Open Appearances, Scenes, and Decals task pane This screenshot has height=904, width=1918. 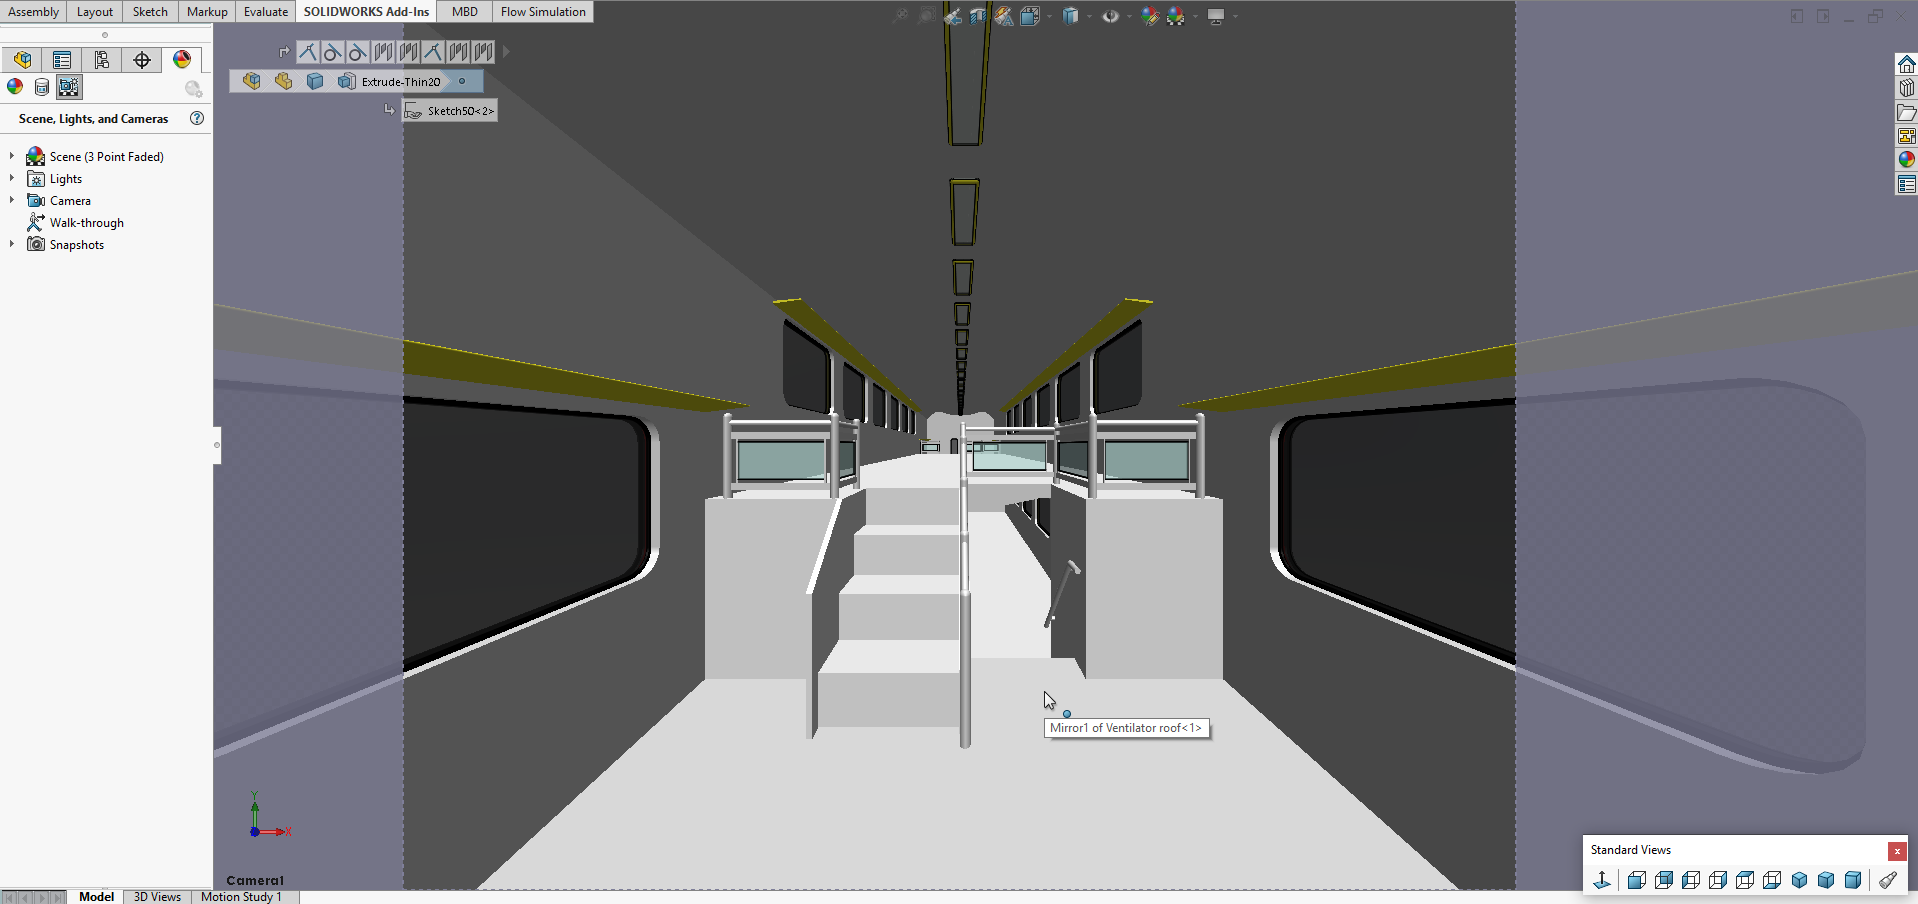coord(1906,160)
